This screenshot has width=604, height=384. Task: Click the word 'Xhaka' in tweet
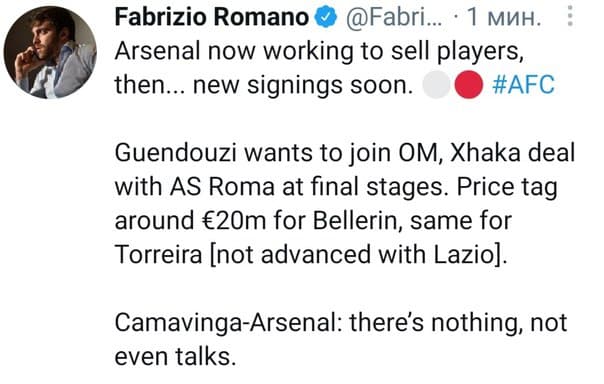[485, 153]
